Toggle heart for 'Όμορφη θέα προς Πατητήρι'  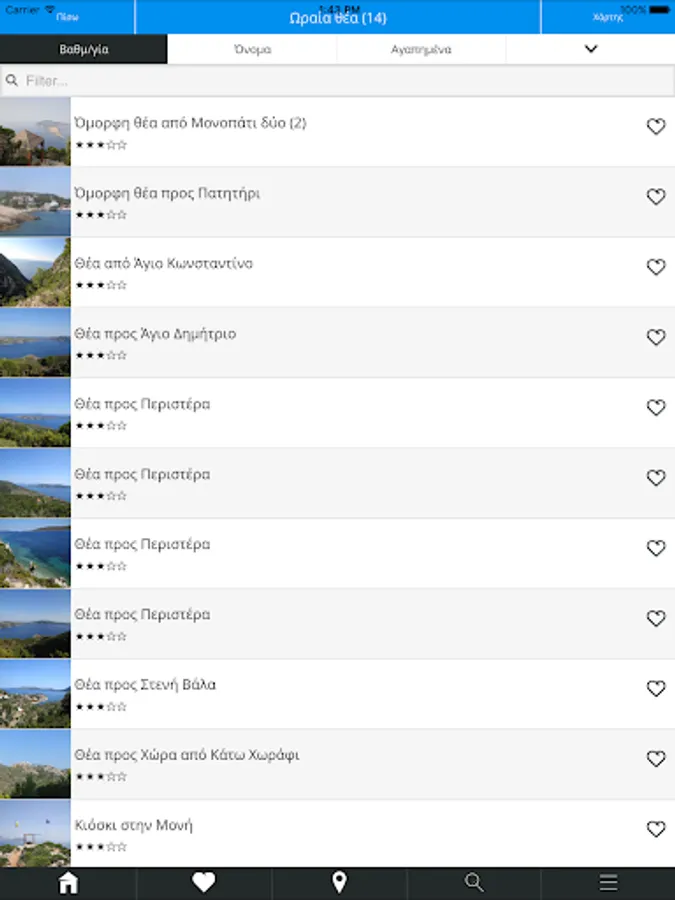[x=656, y=197]
